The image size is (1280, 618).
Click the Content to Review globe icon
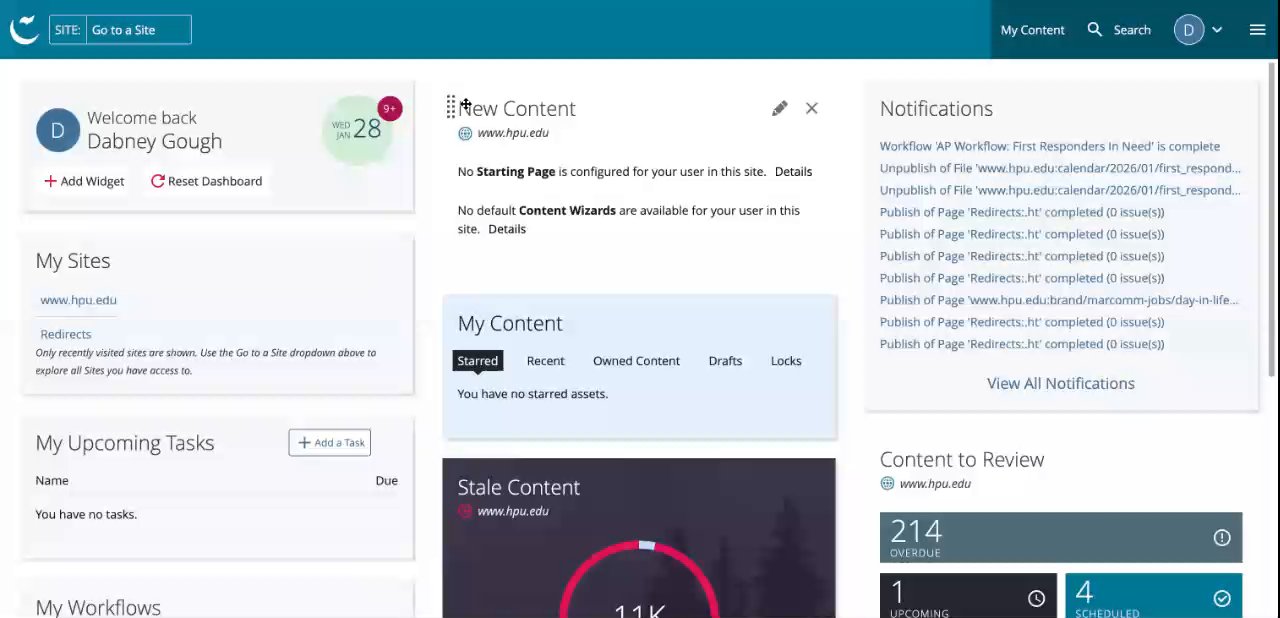887,484
